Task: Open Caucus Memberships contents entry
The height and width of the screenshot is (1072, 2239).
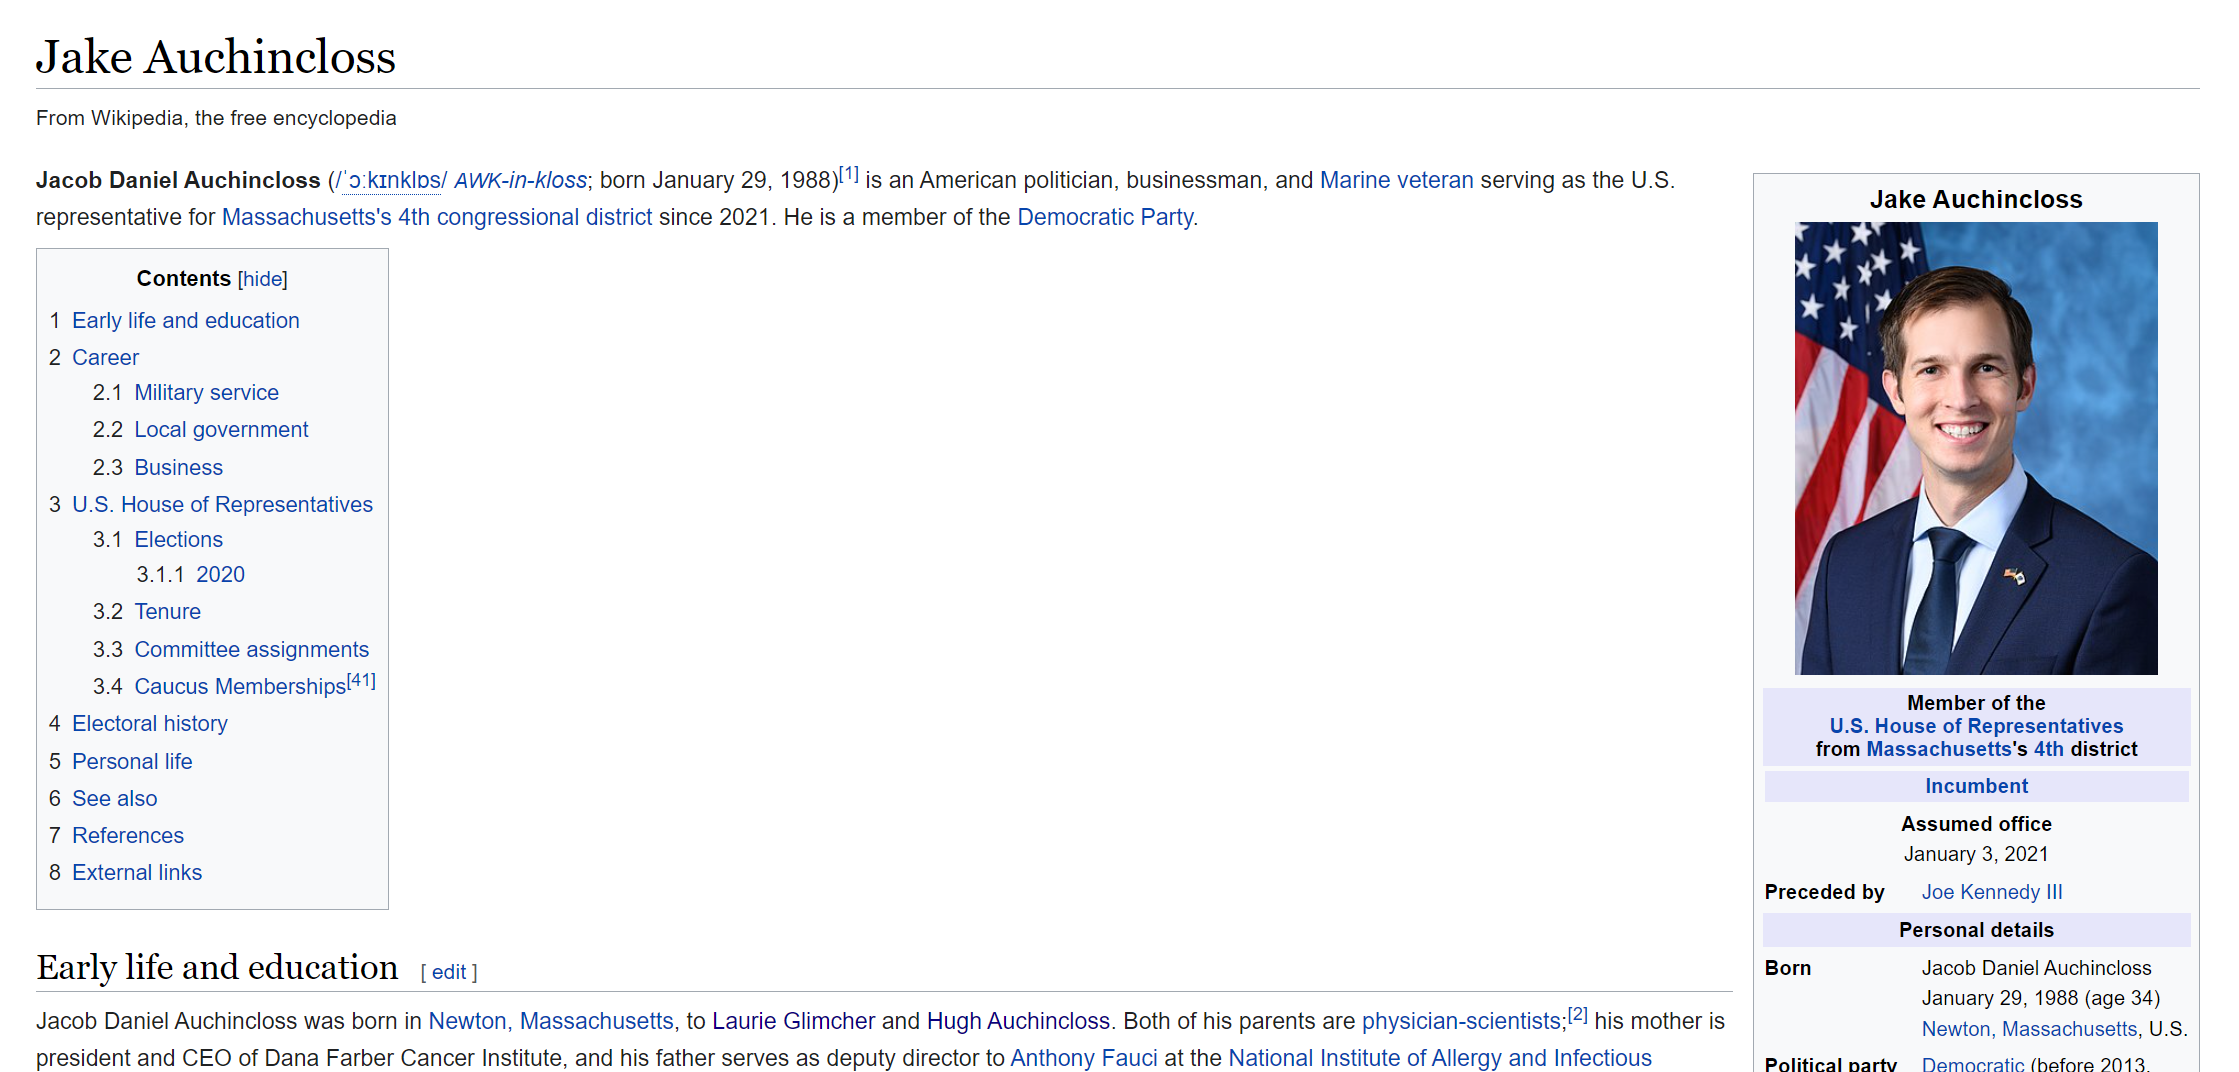Action: pyautogui.click(x=240, y=686)
